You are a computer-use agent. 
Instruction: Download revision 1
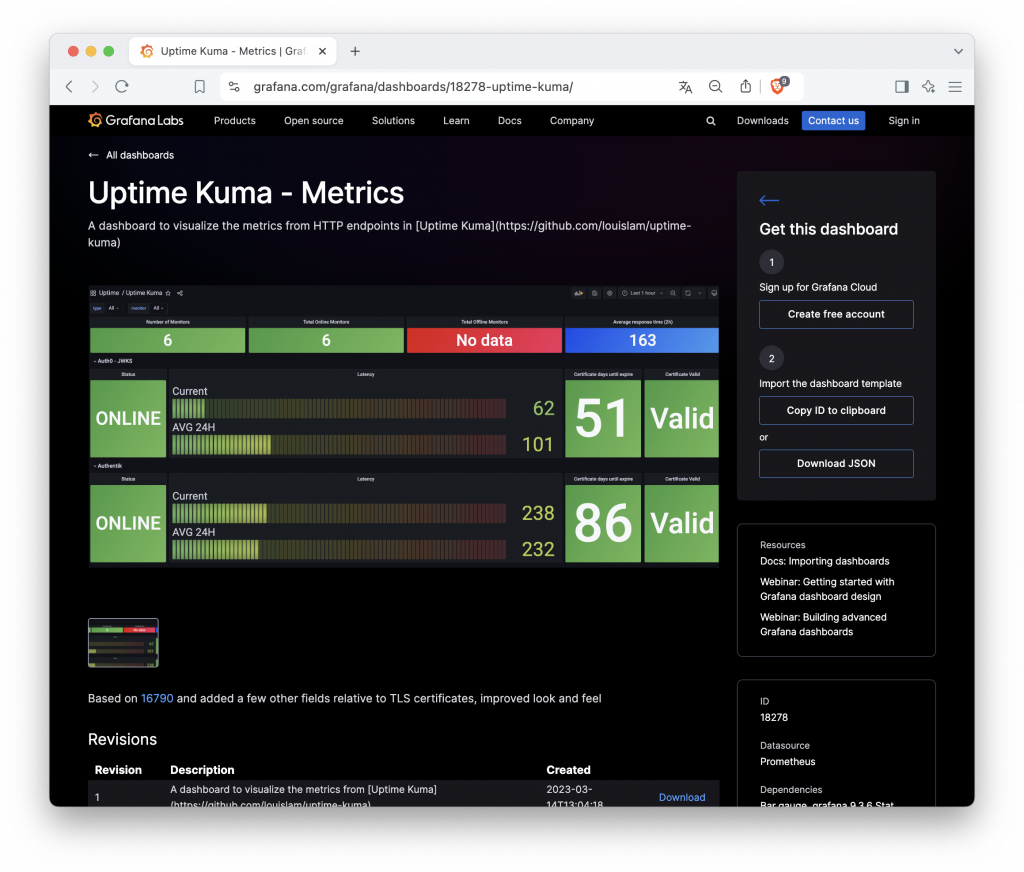(682, 797)
